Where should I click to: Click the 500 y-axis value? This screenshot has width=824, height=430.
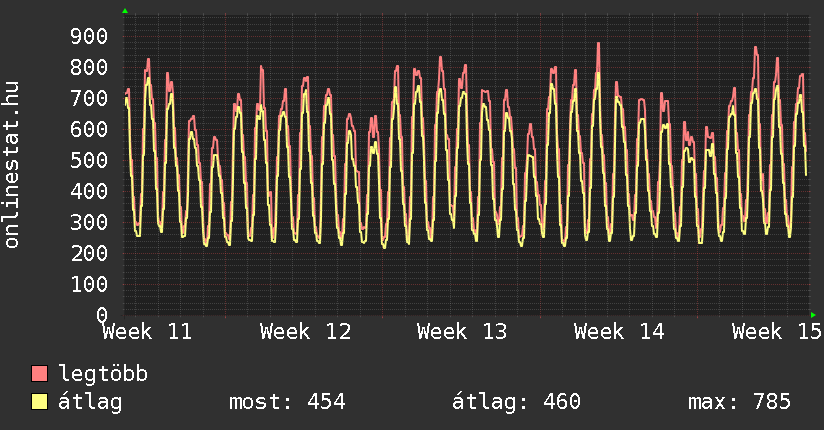90,161
